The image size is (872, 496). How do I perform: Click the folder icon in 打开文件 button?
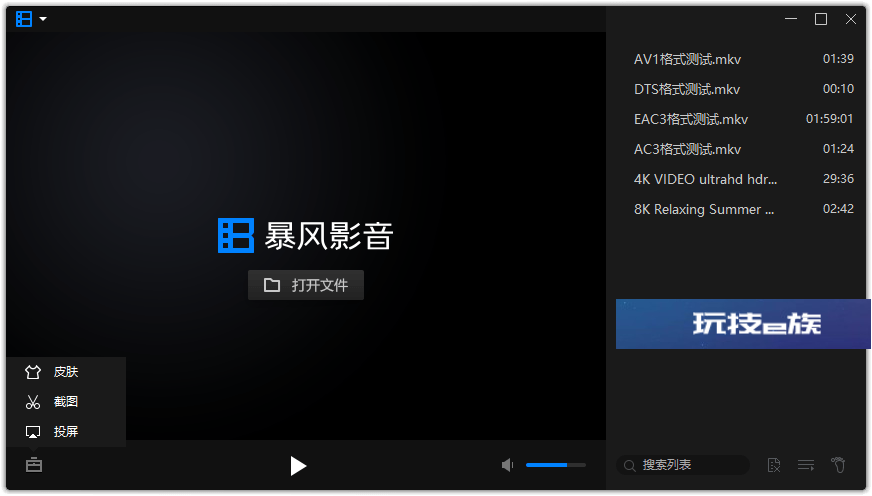(x=272, y=285)
